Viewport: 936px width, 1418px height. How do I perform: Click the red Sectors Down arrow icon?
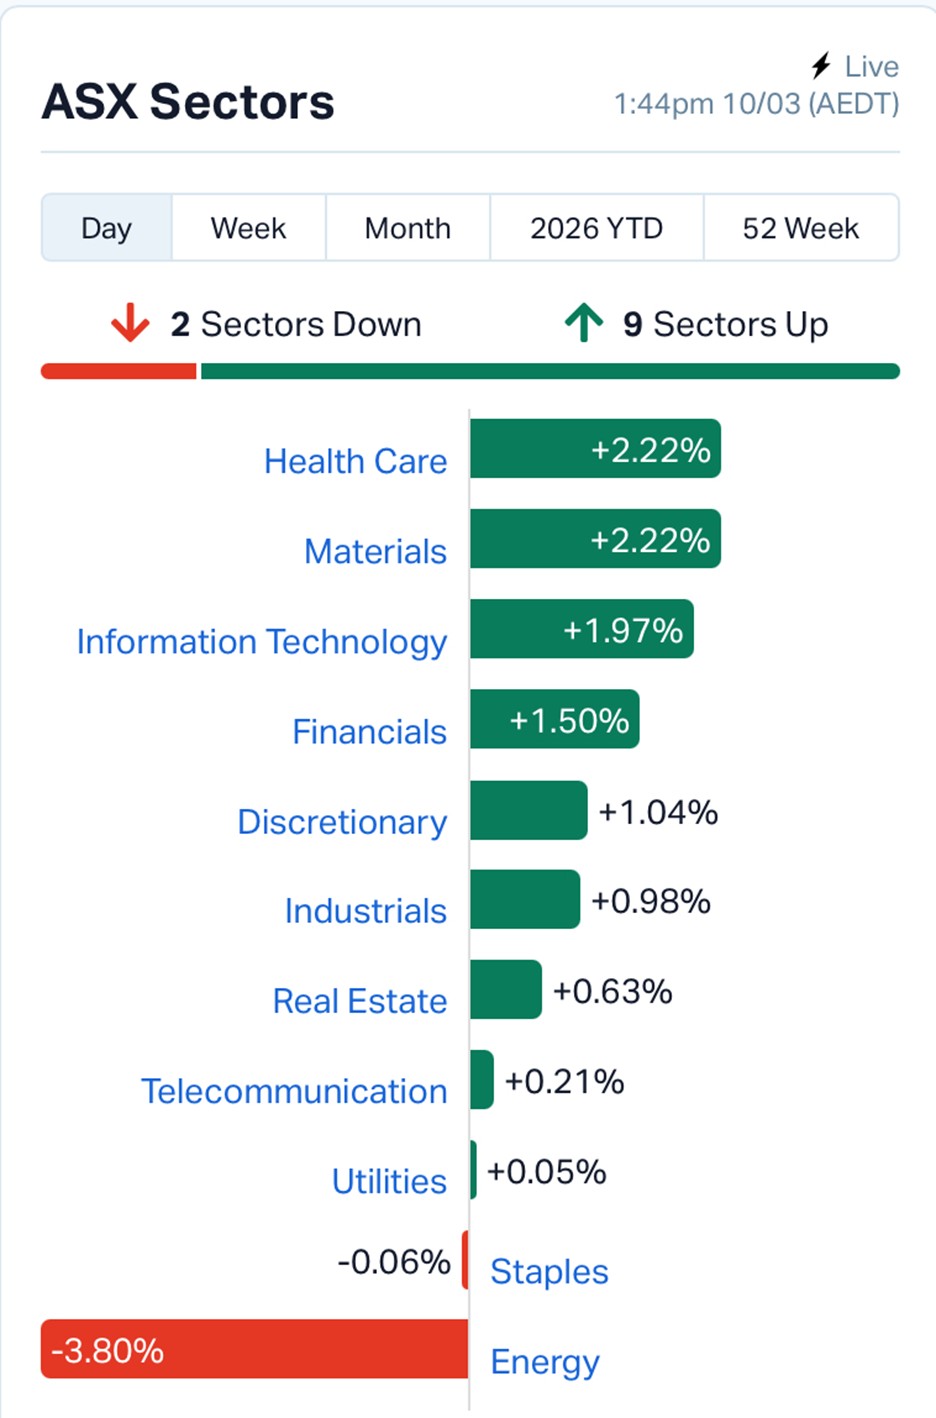coord(130,324)
